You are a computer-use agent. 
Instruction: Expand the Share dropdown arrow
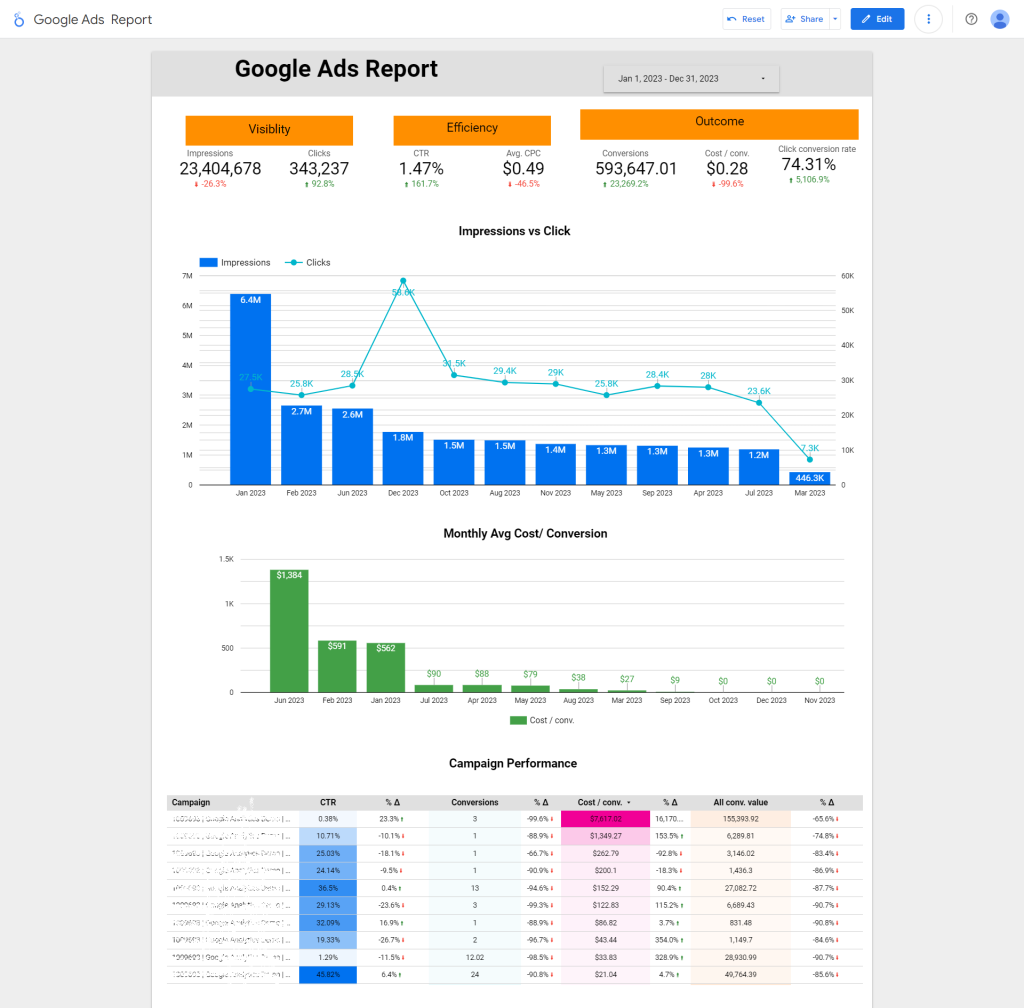[835, 19]
